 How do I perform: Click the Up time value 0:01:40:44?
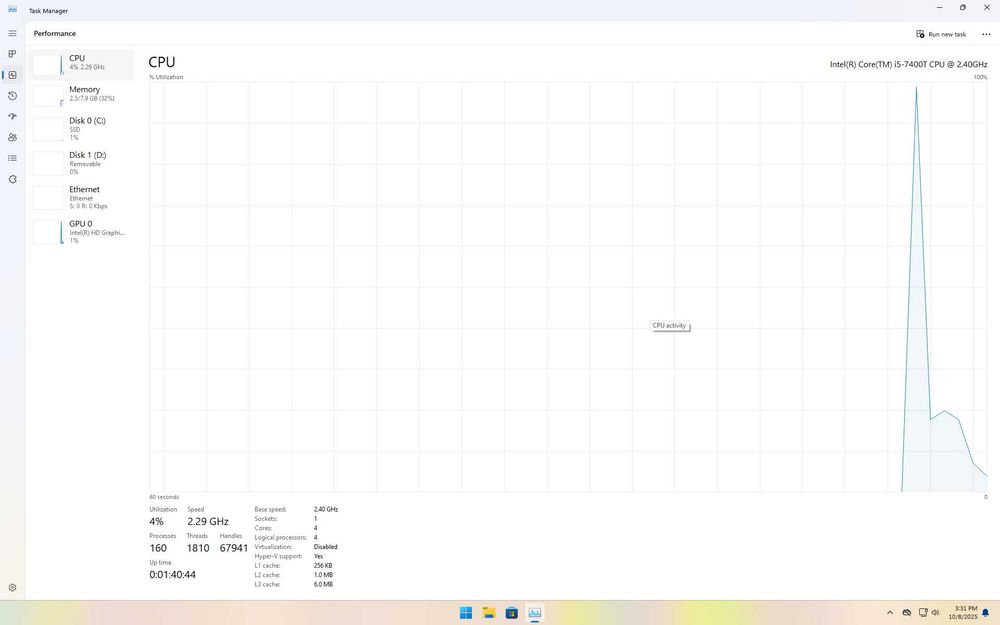pyautogui.click(x=173, y=575)
